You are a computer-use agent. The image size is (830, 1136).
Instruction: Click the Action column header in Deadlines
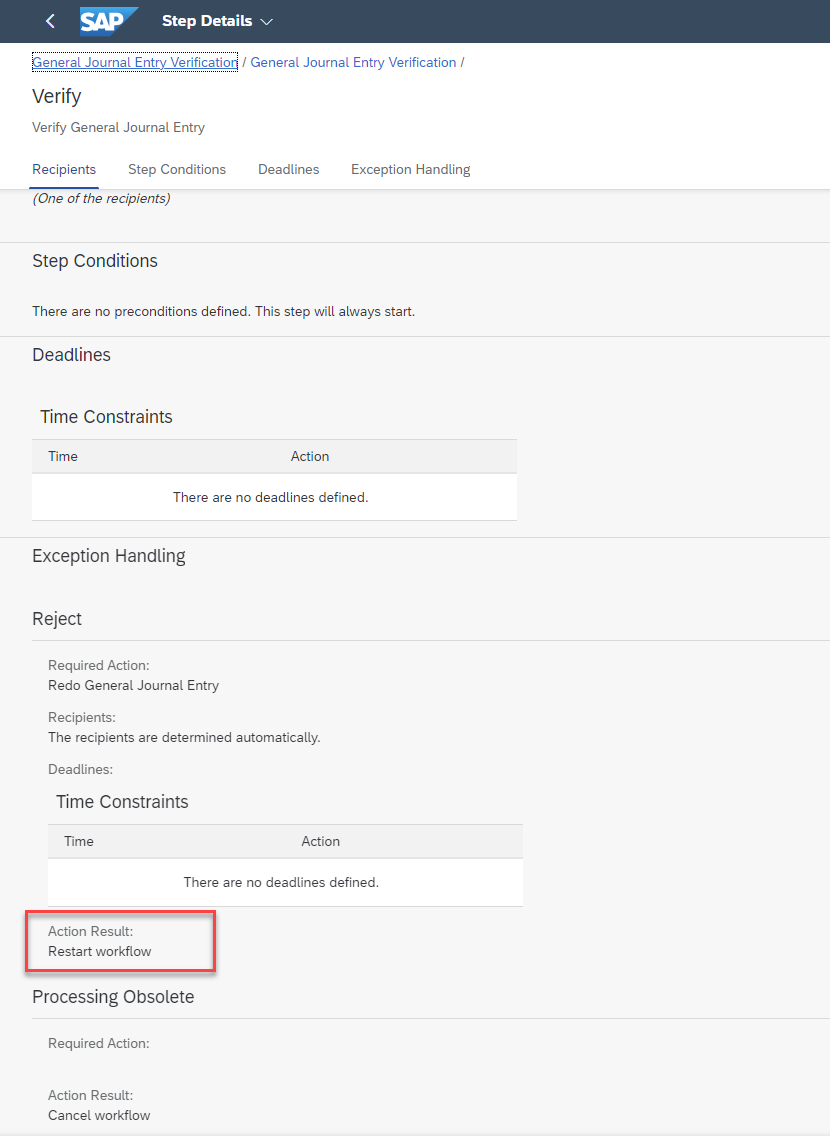point(310,456)
